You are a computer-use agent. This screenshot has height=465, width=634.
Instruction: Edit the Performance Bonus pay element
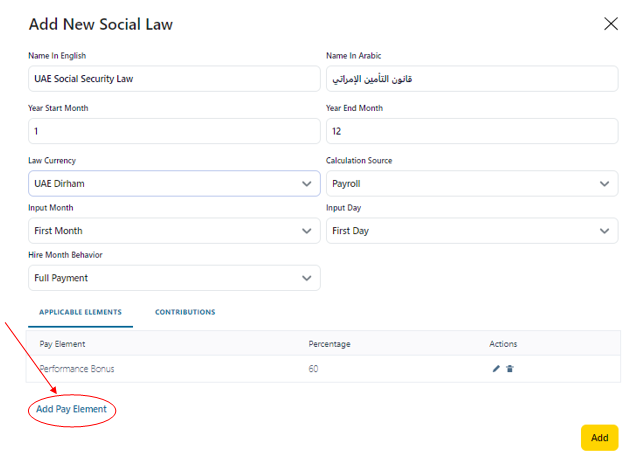point(496,369)
